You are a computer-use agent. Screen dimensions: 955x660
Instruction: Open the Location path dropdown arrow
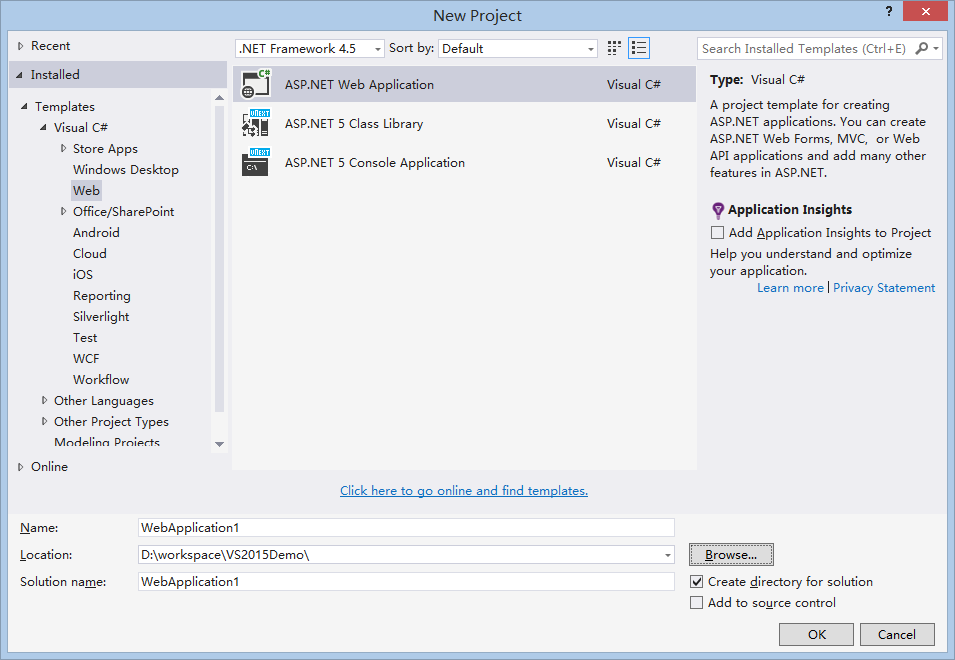click(668, 555)
